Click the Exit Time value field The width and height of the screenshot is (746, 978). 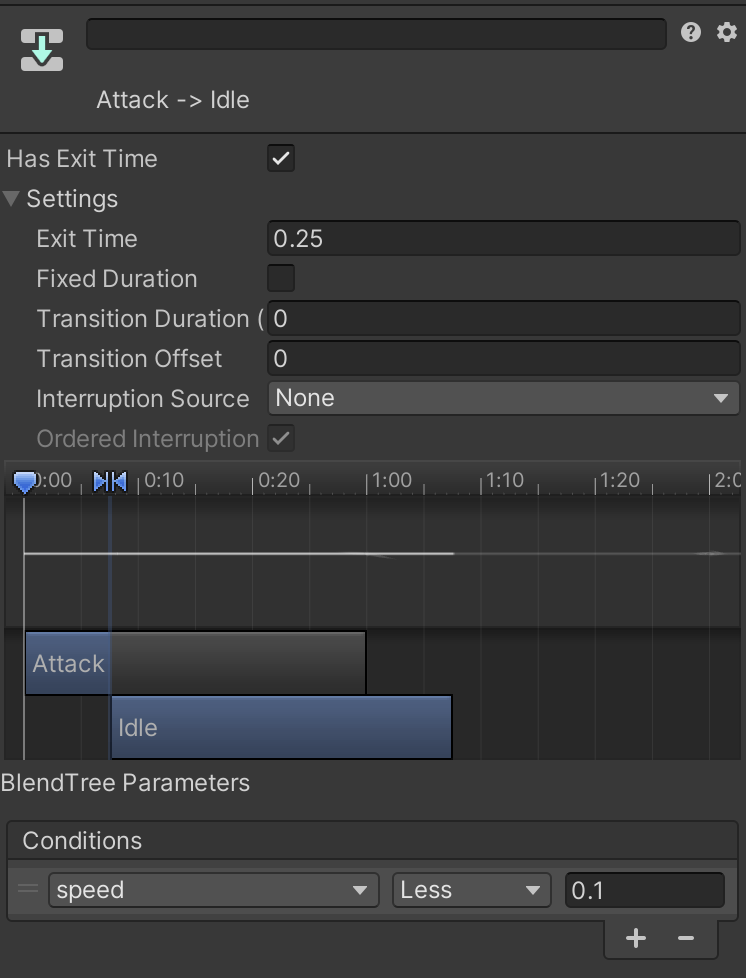pyautogui.click(x=503, y=238)
